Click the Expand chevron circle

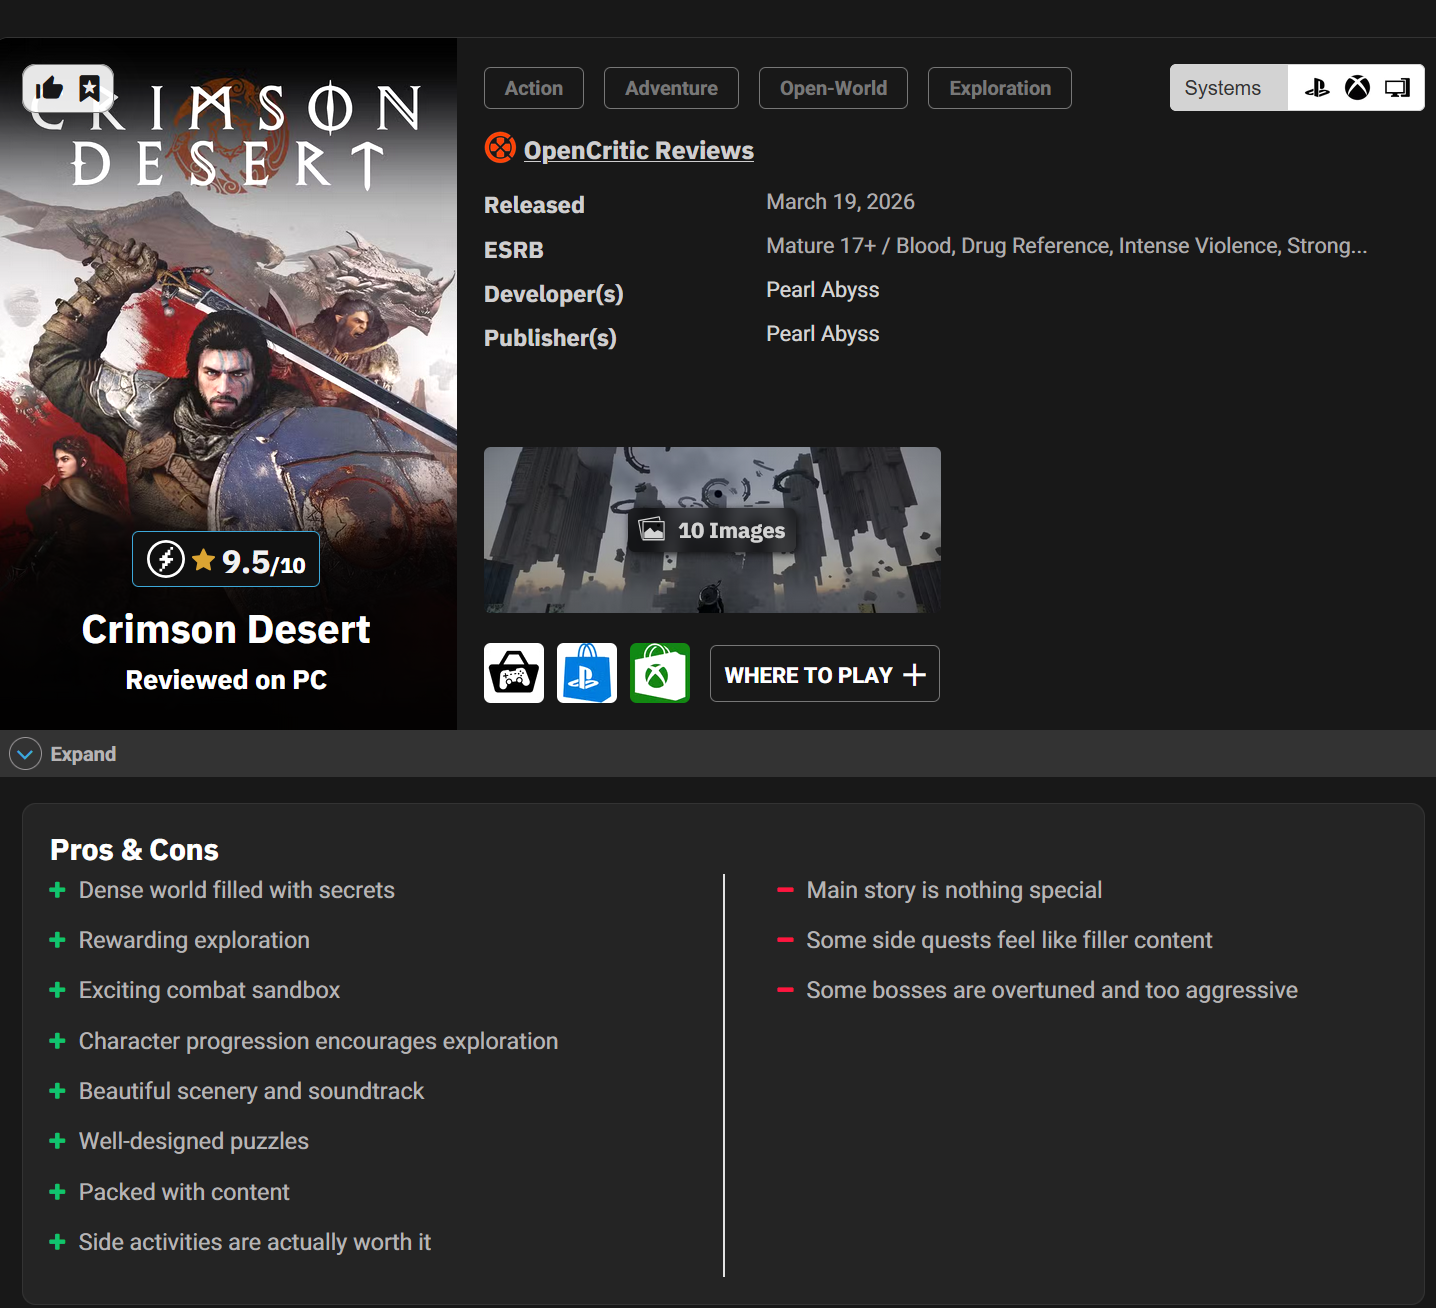[x=25, y=754]
